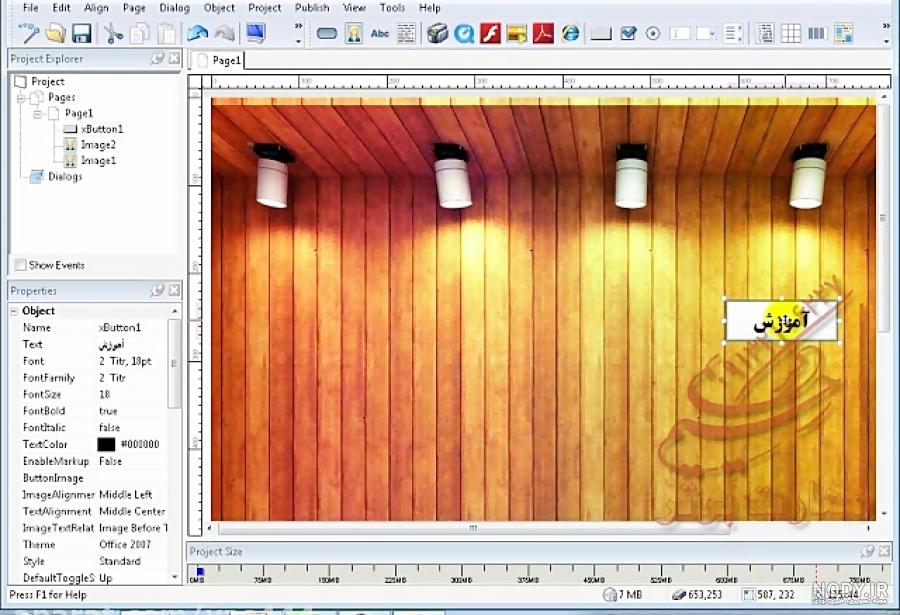
Task: Click the grey Redo arrow icon
Action: 224,33
